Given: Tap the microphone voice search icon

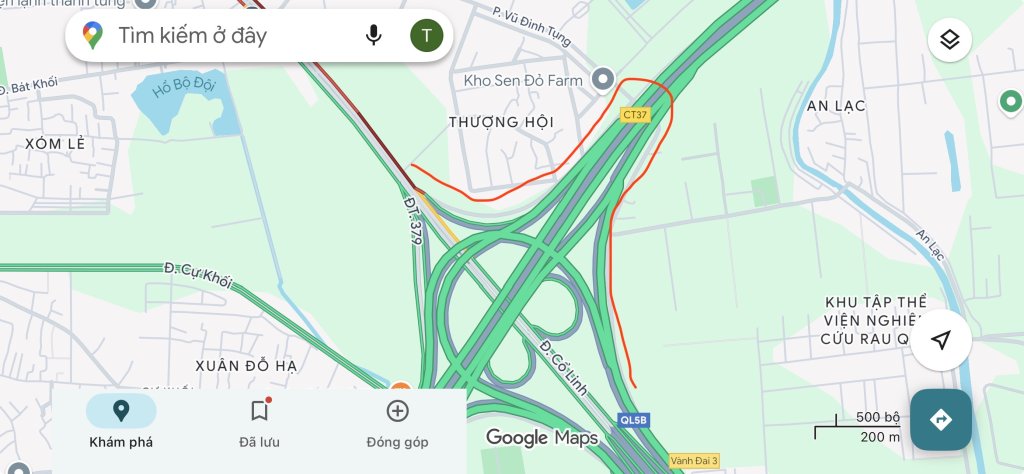Looking at the screenshot, I should [x=373, y=35].
